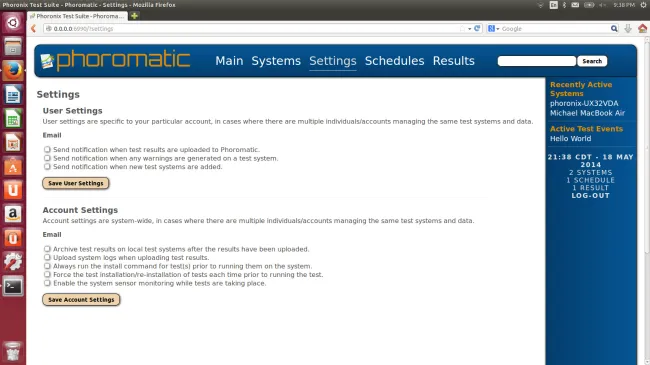Enable notification when test results are uploaded
650x365 pixels.
[x=47, y=149]
